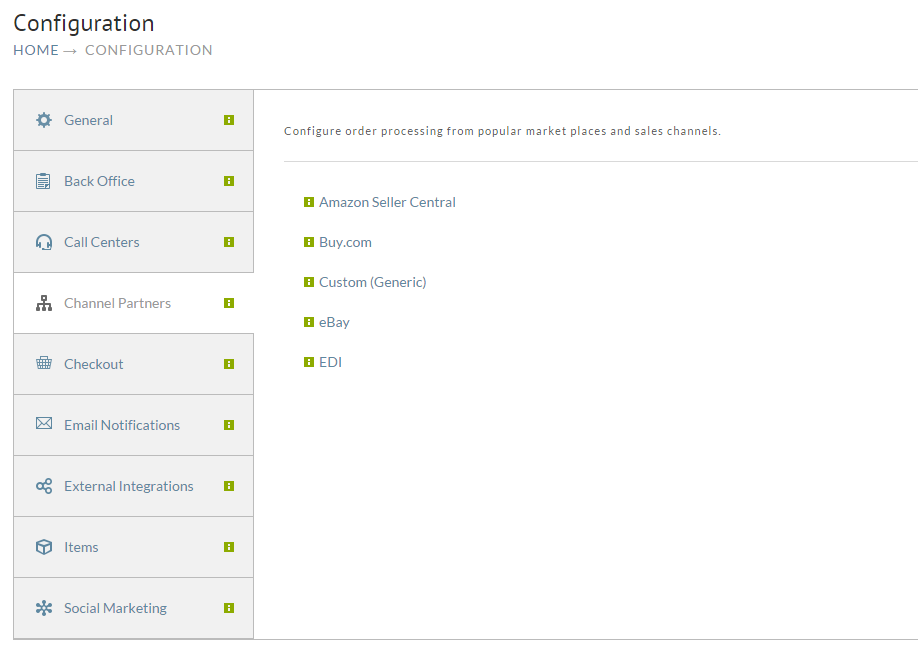Open Amazon Seller Central settings link

(x=387, y=202)
